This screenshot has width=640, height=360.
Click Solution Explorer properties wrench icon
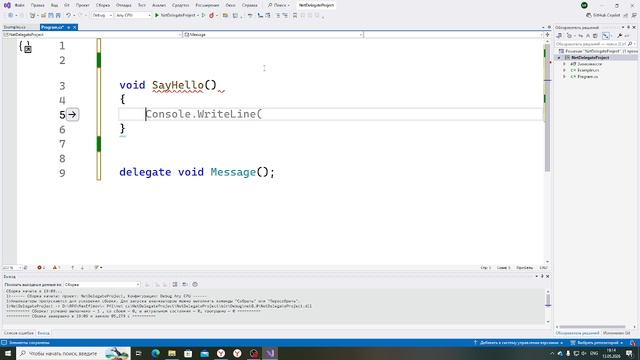[x=620, y=36]
